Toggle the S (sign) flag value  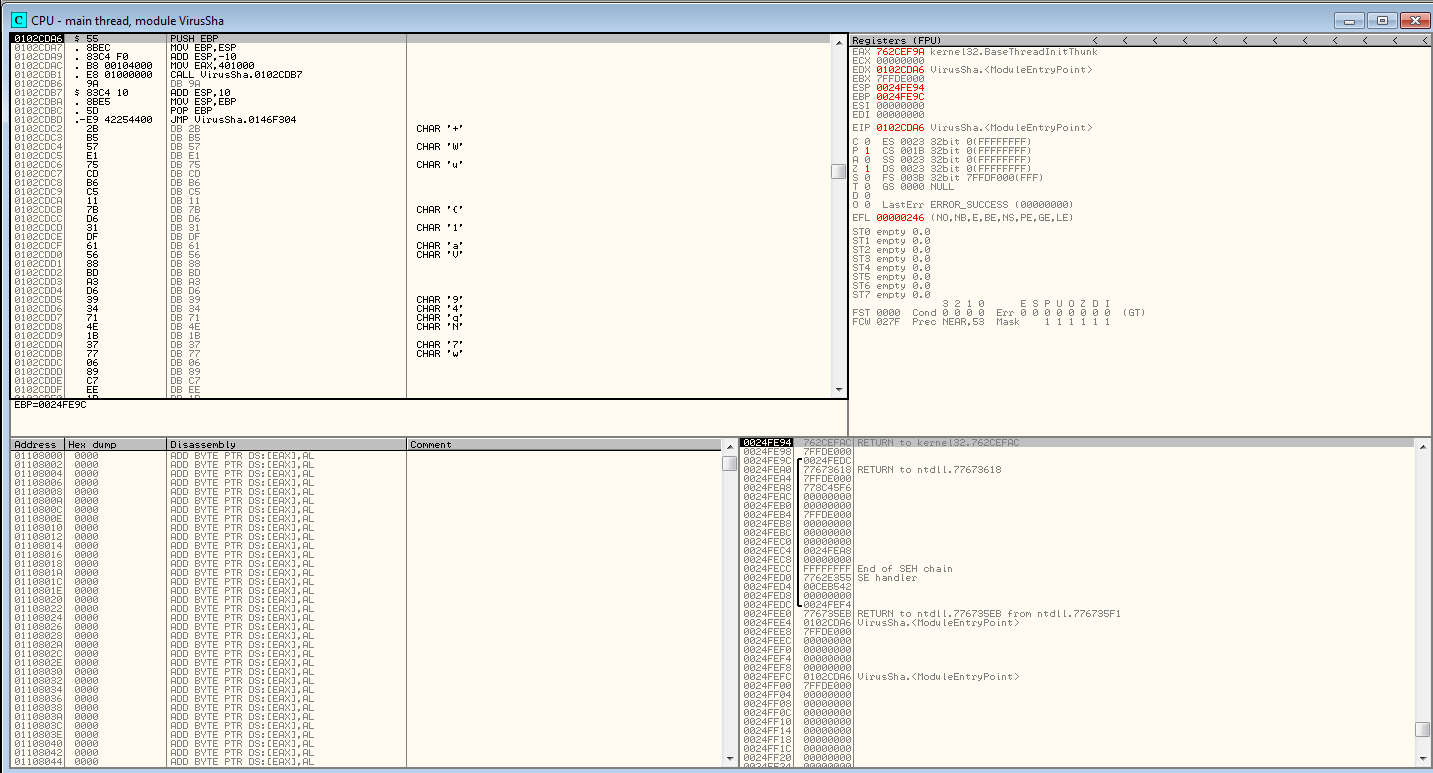(867, 178)
